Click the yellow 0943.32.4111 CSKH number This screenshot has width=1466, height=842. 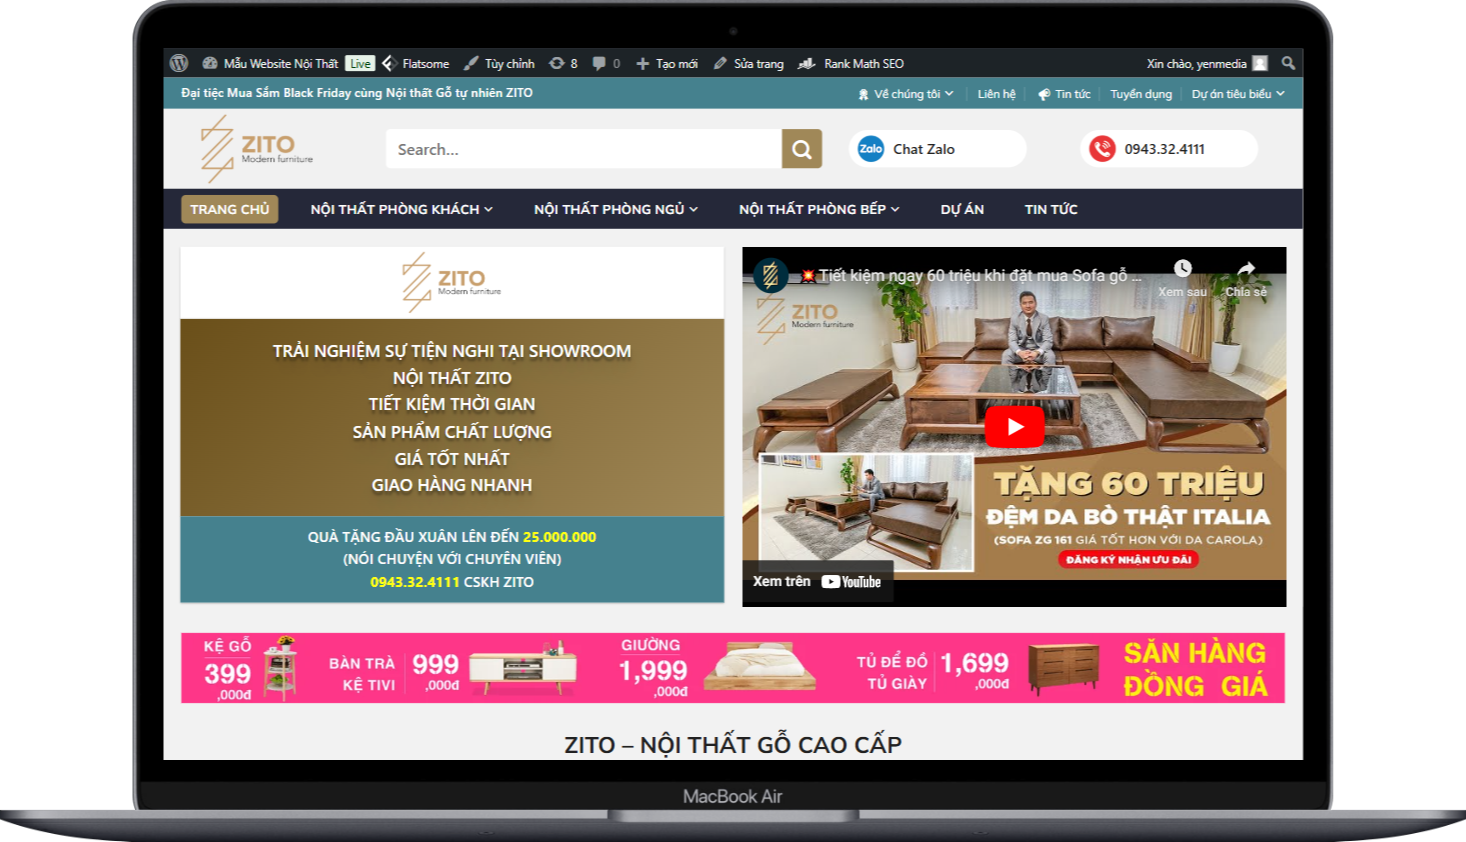pyautogui.click(x=414, y=582)
